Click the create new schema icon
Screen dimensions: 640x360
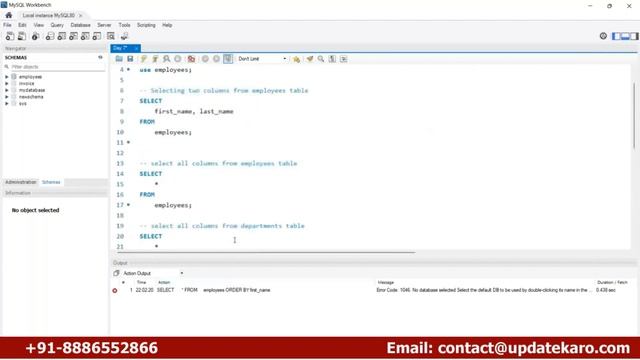[x=50, y=36]
